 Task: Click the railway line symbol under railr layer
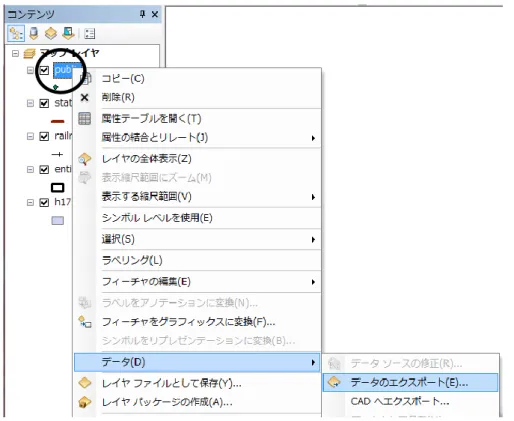57,154
